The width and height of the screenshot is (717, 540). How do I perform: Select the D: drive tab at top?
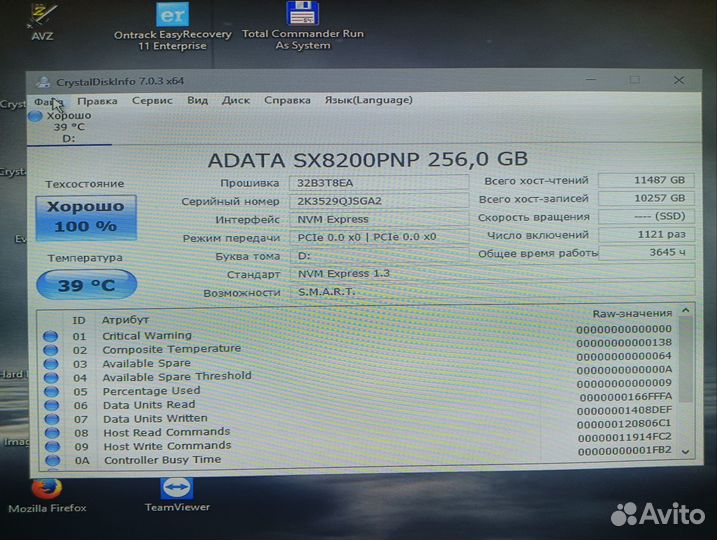[x=69, y=127]
